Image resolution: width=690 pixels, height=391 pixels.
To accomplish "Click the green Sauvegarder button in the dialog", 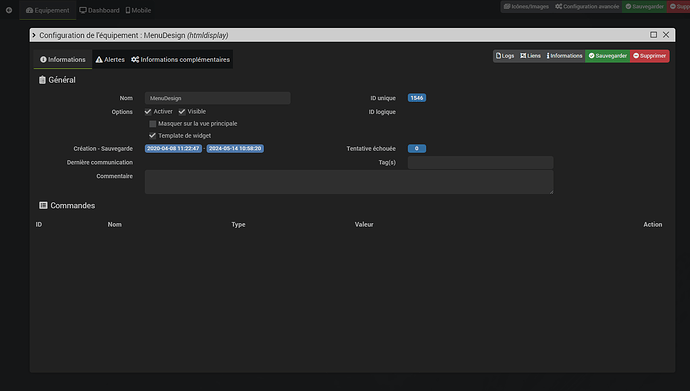I will click(607, 56).
